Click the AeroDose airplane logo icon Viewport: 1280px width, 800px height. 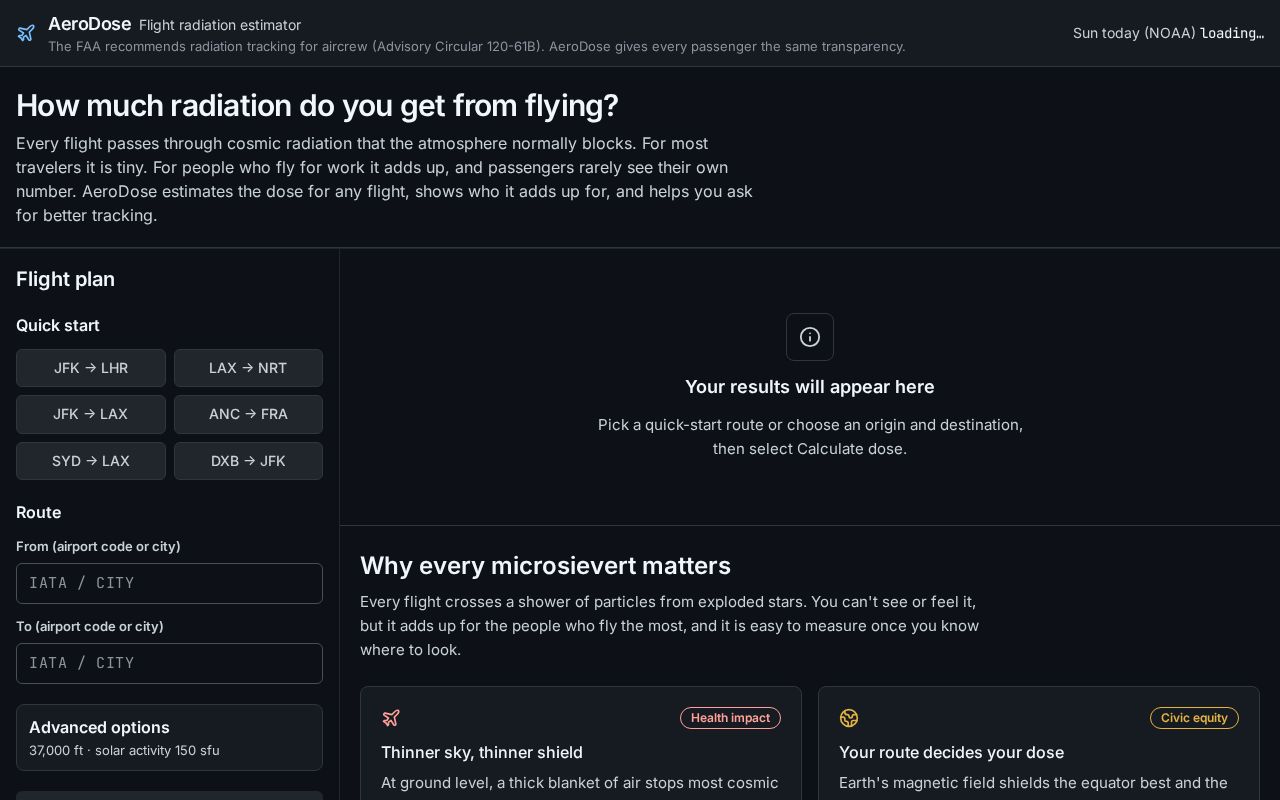pyautogui.click(x=26, y=33)
